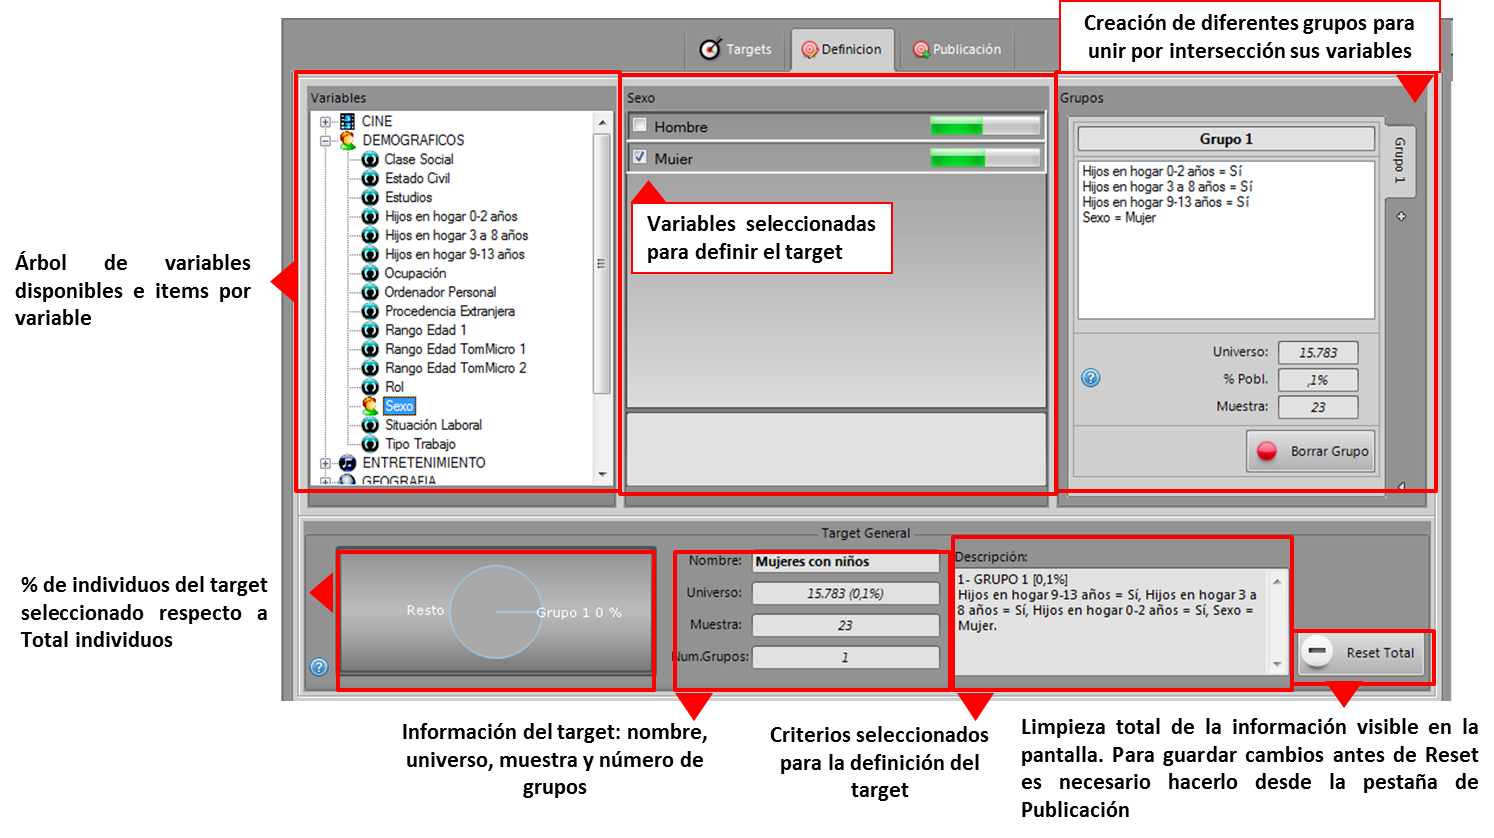This screenshot has height=838, width=1494.
Task: Collapse the DEMOGRAFICOS tree node
Action: (x=325, y=141)
